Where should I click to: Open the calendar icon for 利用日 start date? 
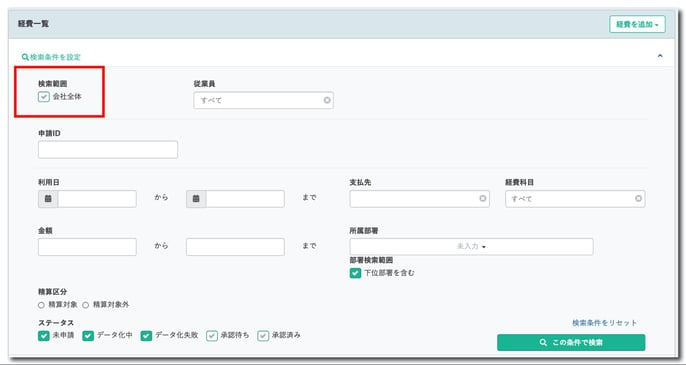48,199
